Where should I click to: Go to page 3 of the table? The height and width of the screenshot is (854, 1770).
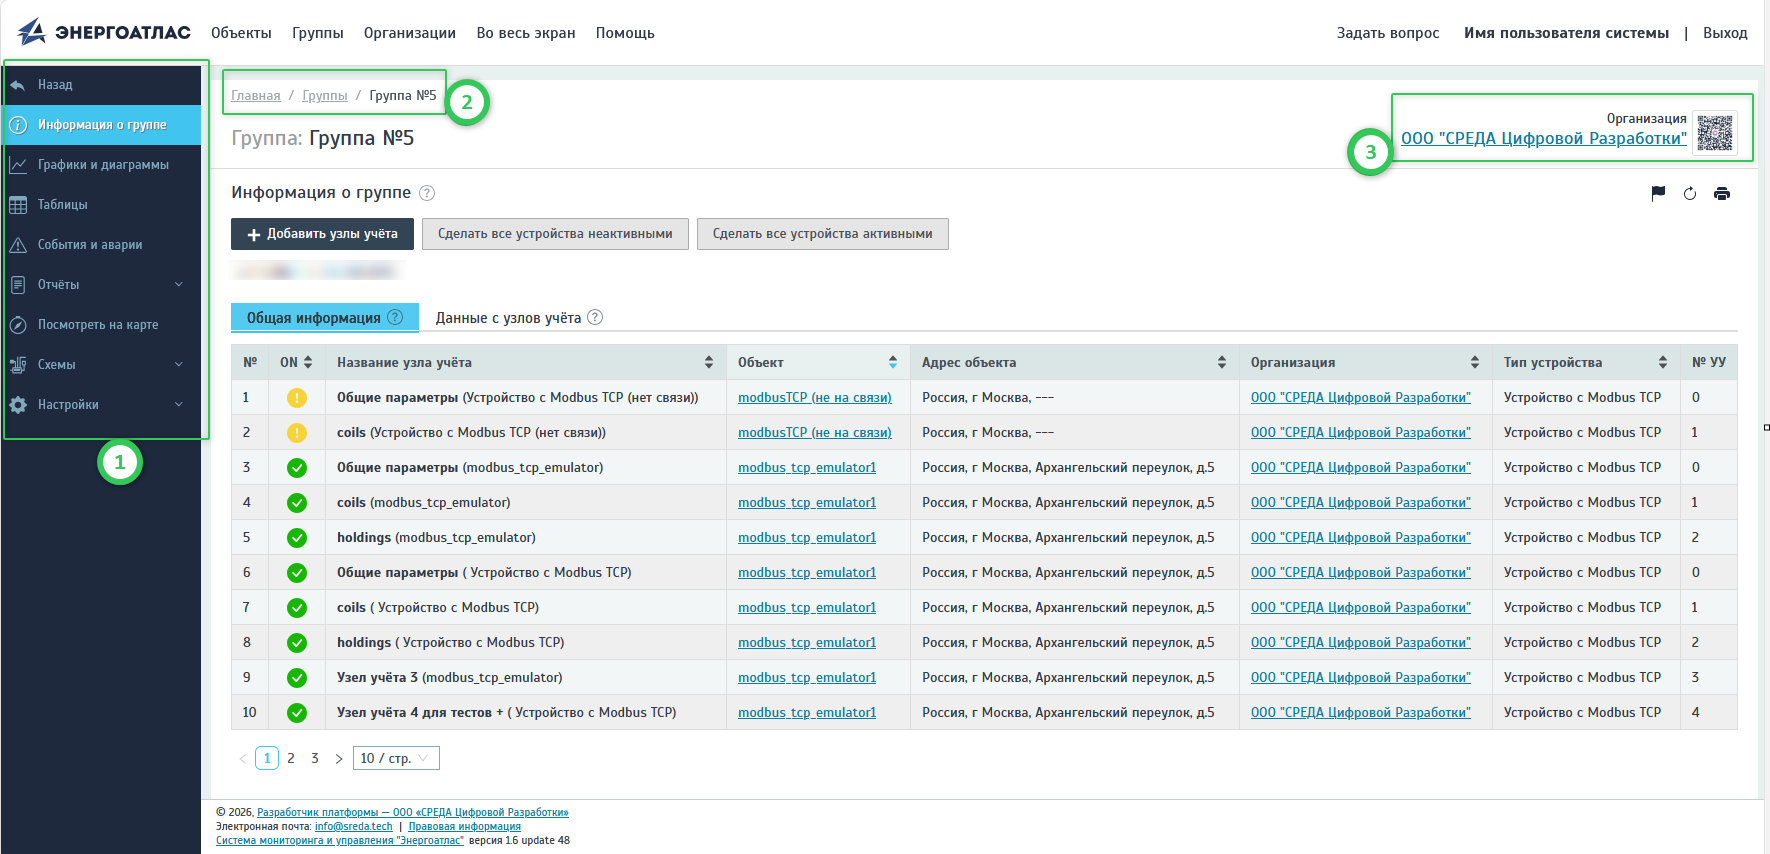tap(315, 758)
